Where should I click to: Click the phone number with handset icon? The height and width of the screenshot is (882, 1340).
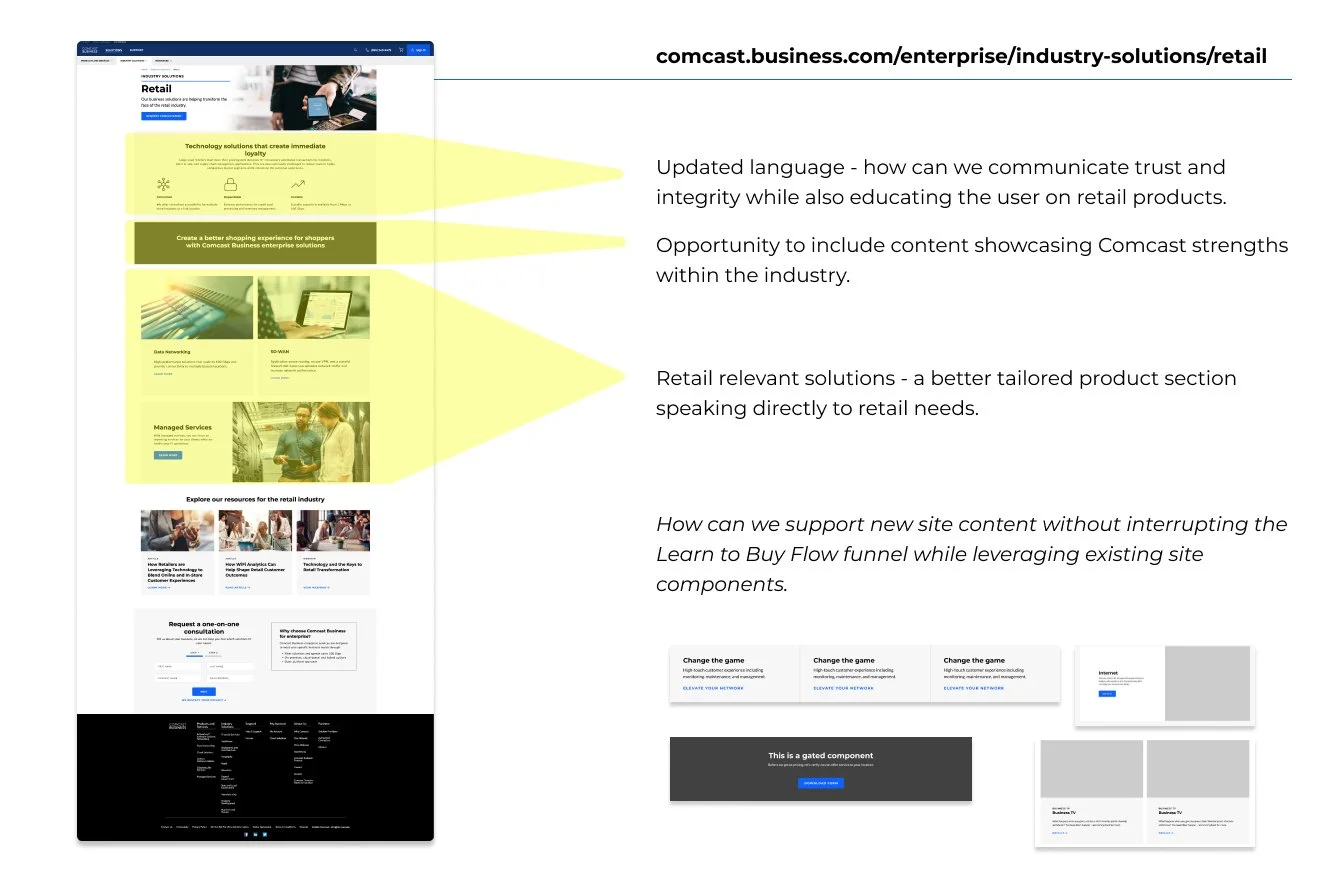click(378, 50)
